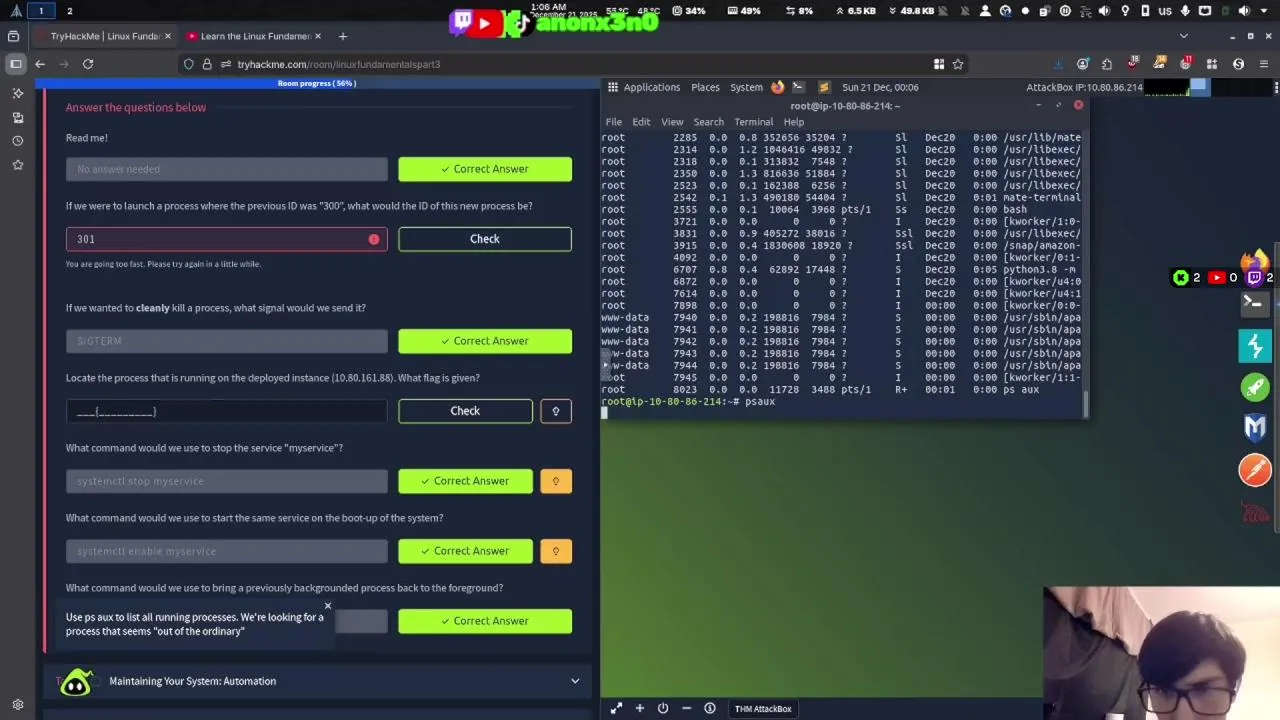
Task: Open sidebar settings gear icon
Action: point(17,704)
